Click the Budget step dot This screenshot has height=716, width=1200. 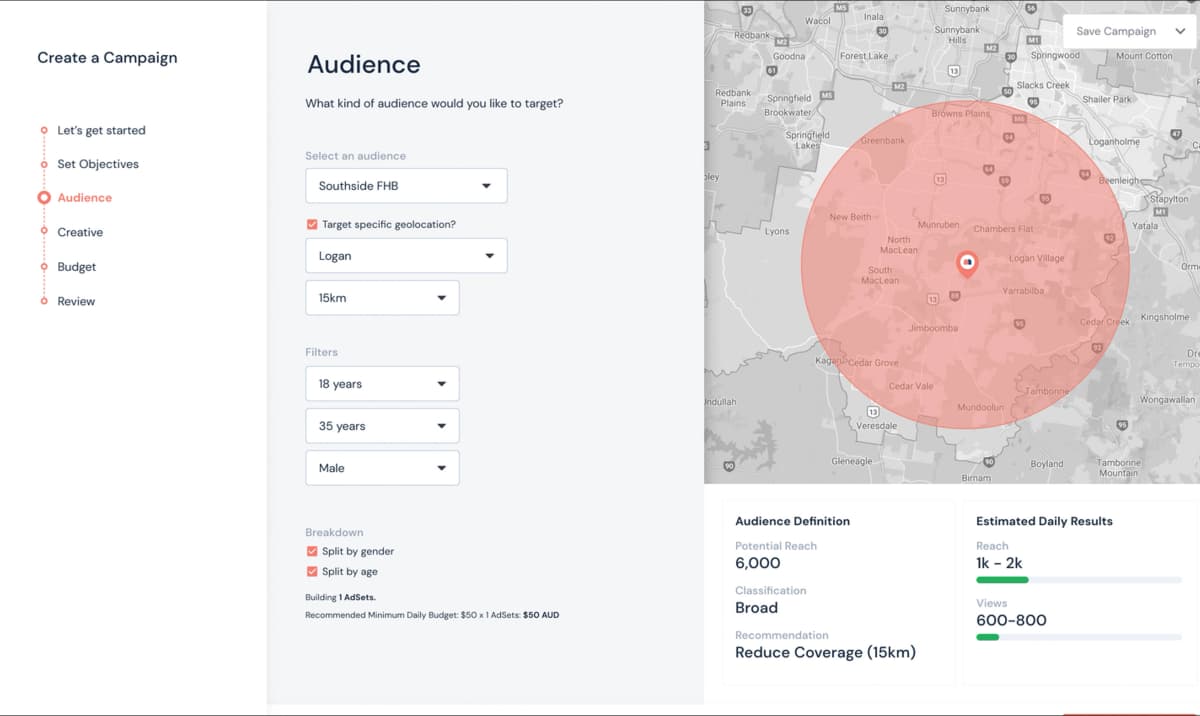[x=44, y=267]
